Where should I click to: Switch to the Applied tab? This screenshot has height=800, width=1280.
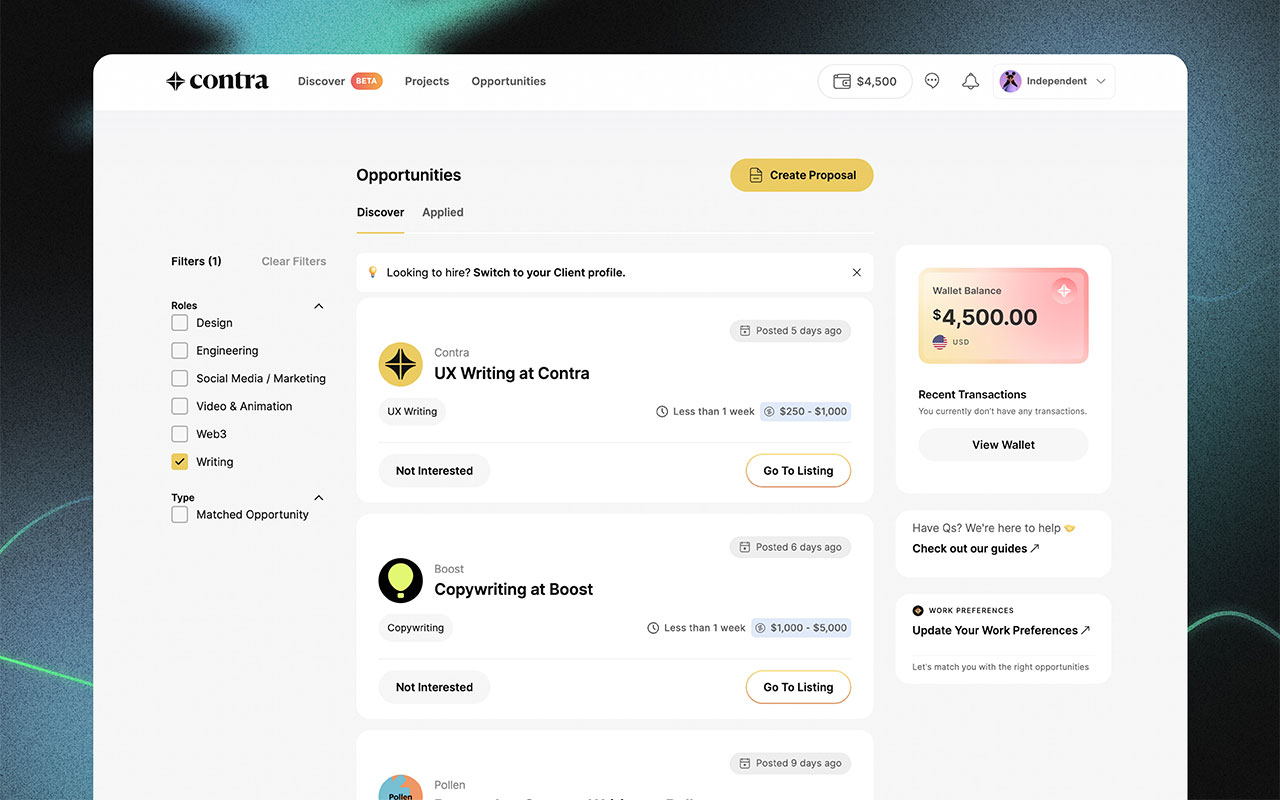(x=443, y=212)
